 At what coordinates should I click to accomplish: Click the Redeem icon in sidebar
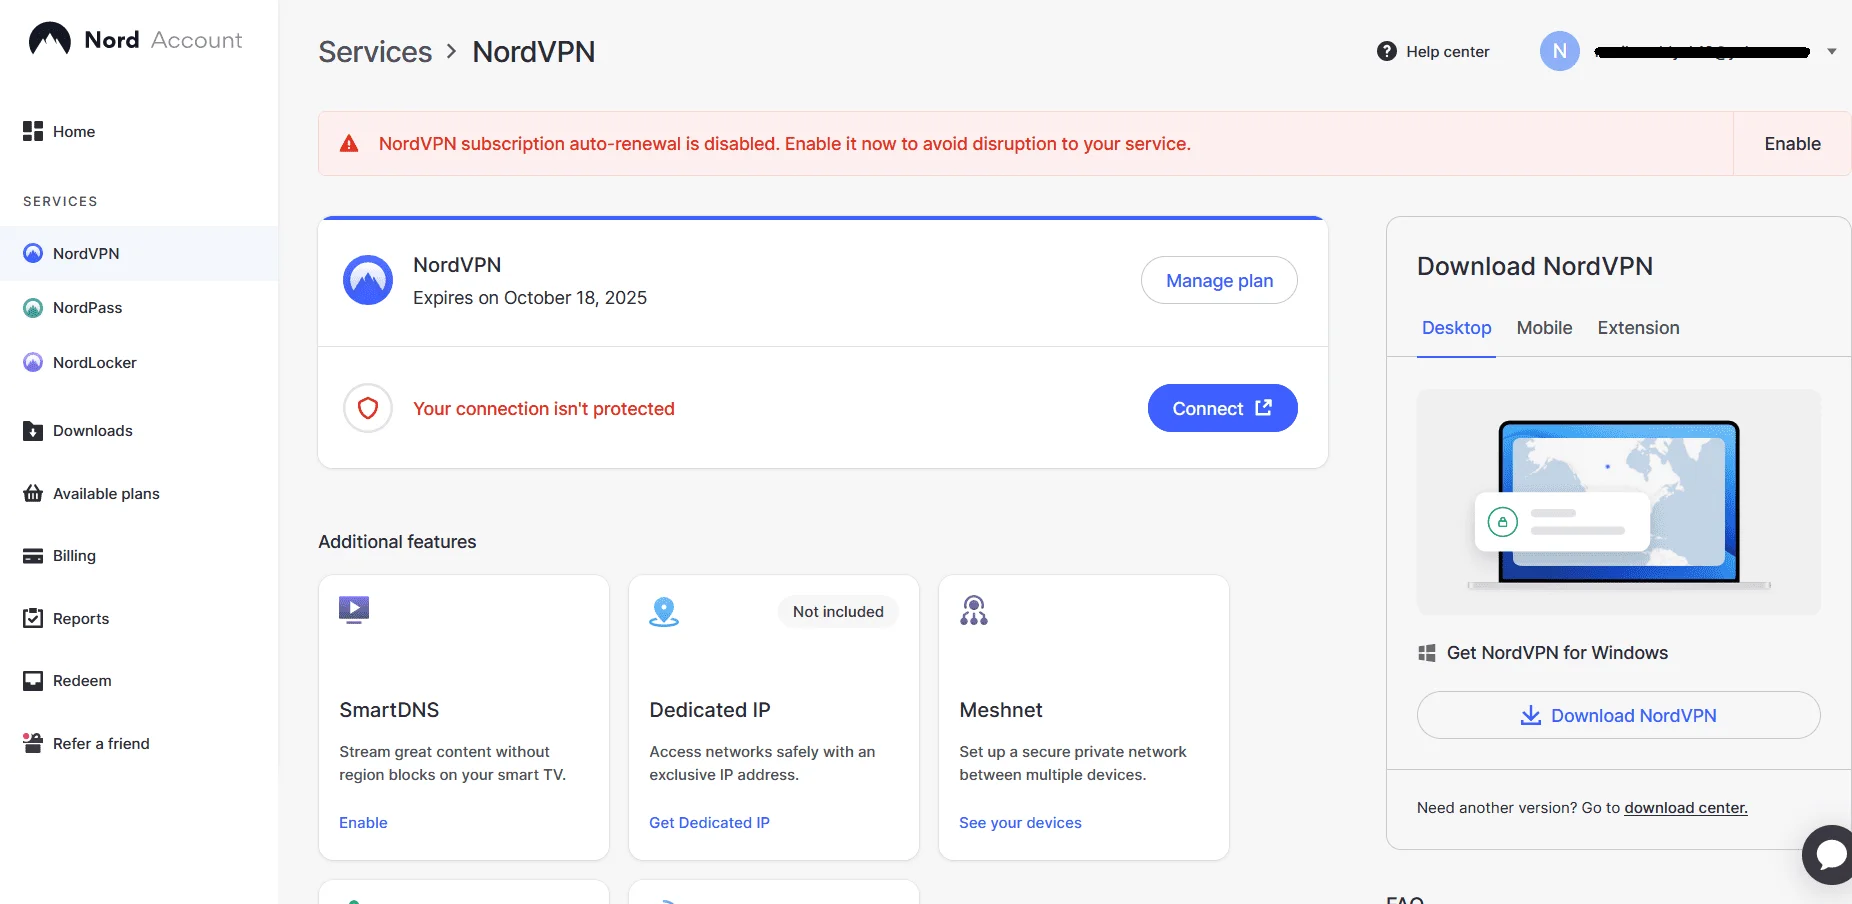(x=33, y=681)
